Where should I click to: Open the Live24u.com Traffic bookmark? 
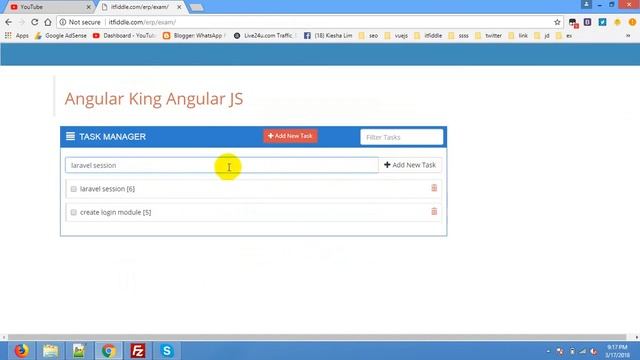point(265,36)
